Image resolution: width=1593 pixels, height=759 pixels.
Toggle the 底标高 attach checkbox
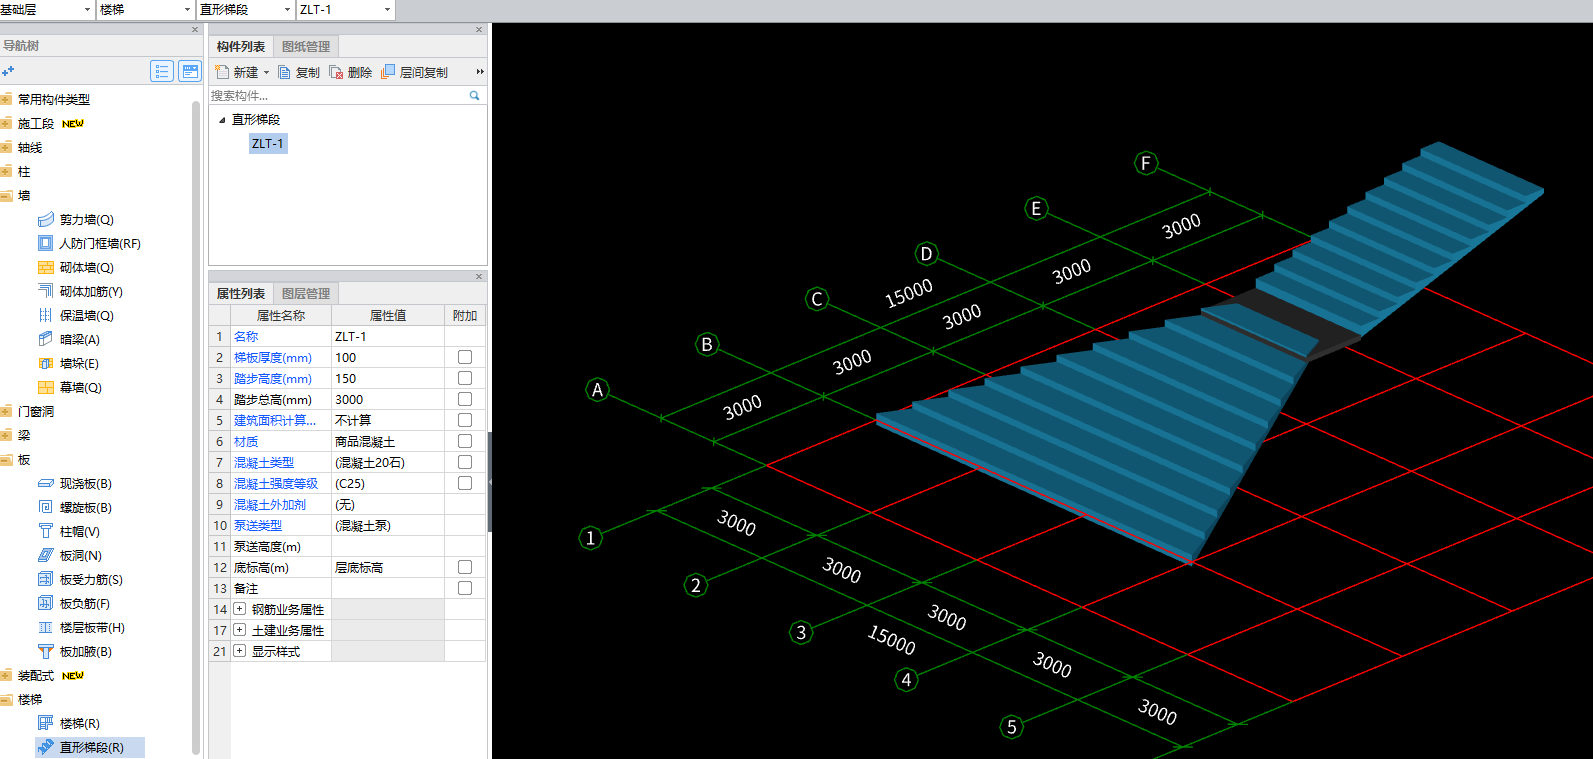coord(465,567)
